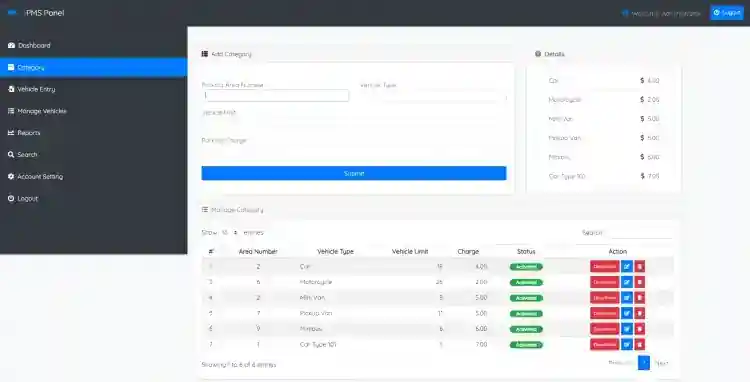Open the Vehicle Type dropdown
750x382 pixels.
pyautogui.click(x=433, y=96)
